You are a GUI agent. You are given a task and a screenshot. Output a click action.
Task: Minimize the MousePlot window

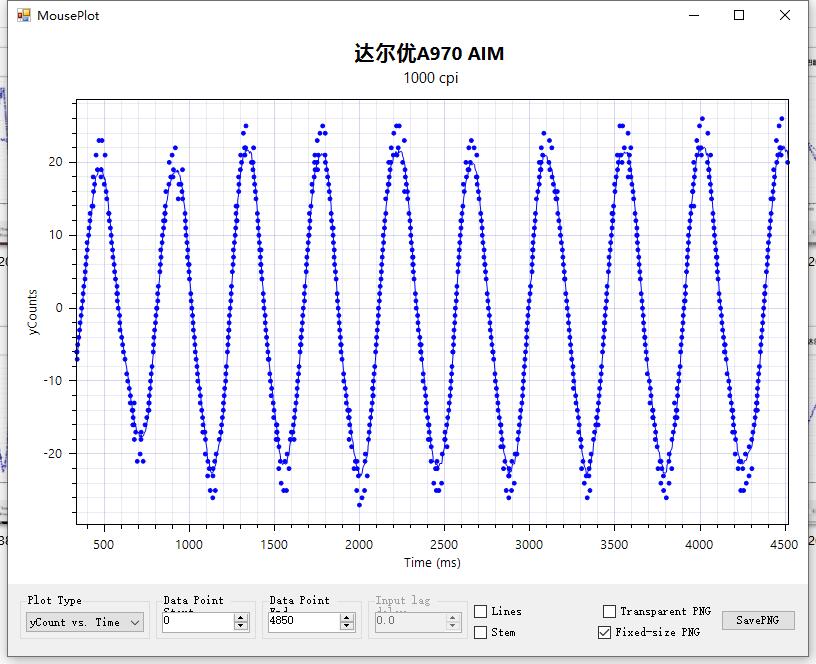(694, 15)
